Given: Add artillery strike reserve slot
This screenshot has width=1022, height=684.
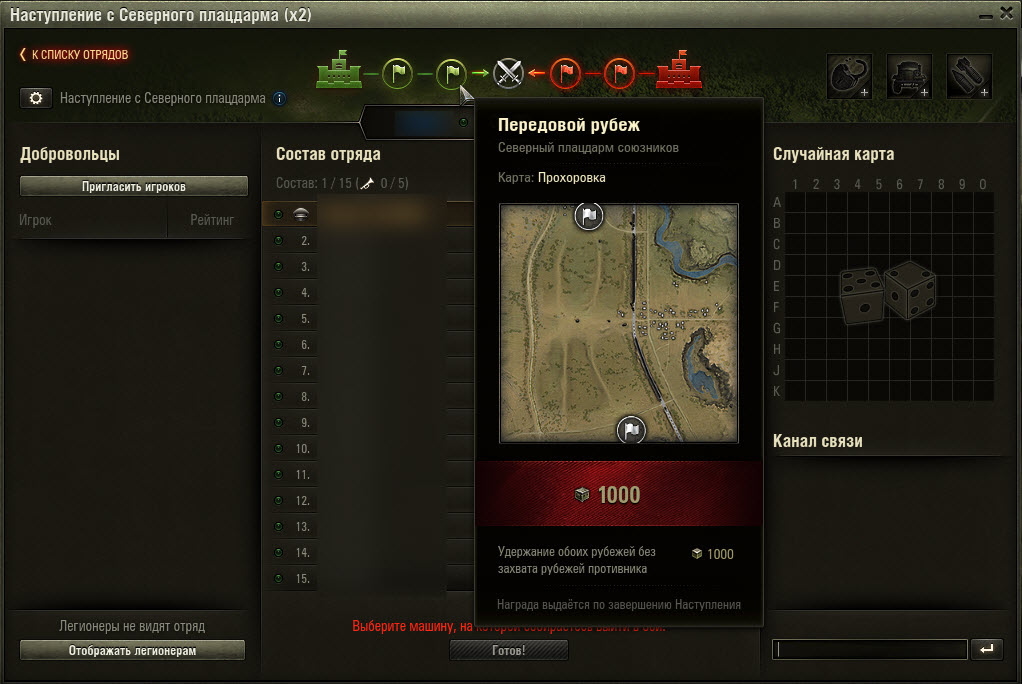Looking at the screenshot, I should (x=849, y=76).
